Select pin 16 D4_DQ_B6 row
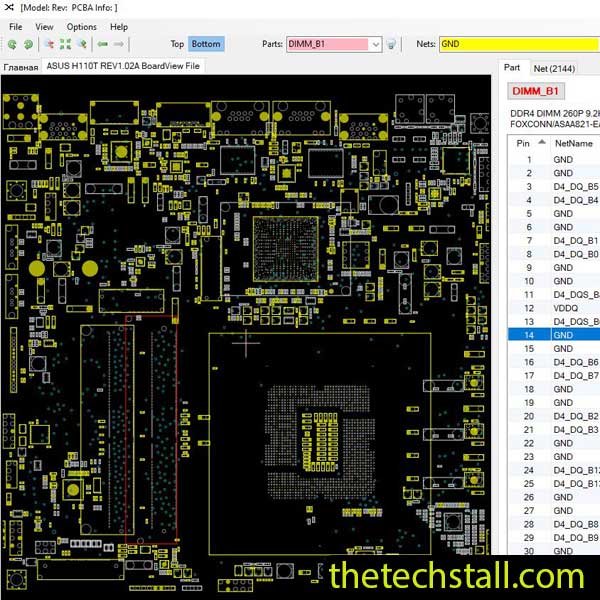Screen dimensions: 600x600 tap(554, 362)
